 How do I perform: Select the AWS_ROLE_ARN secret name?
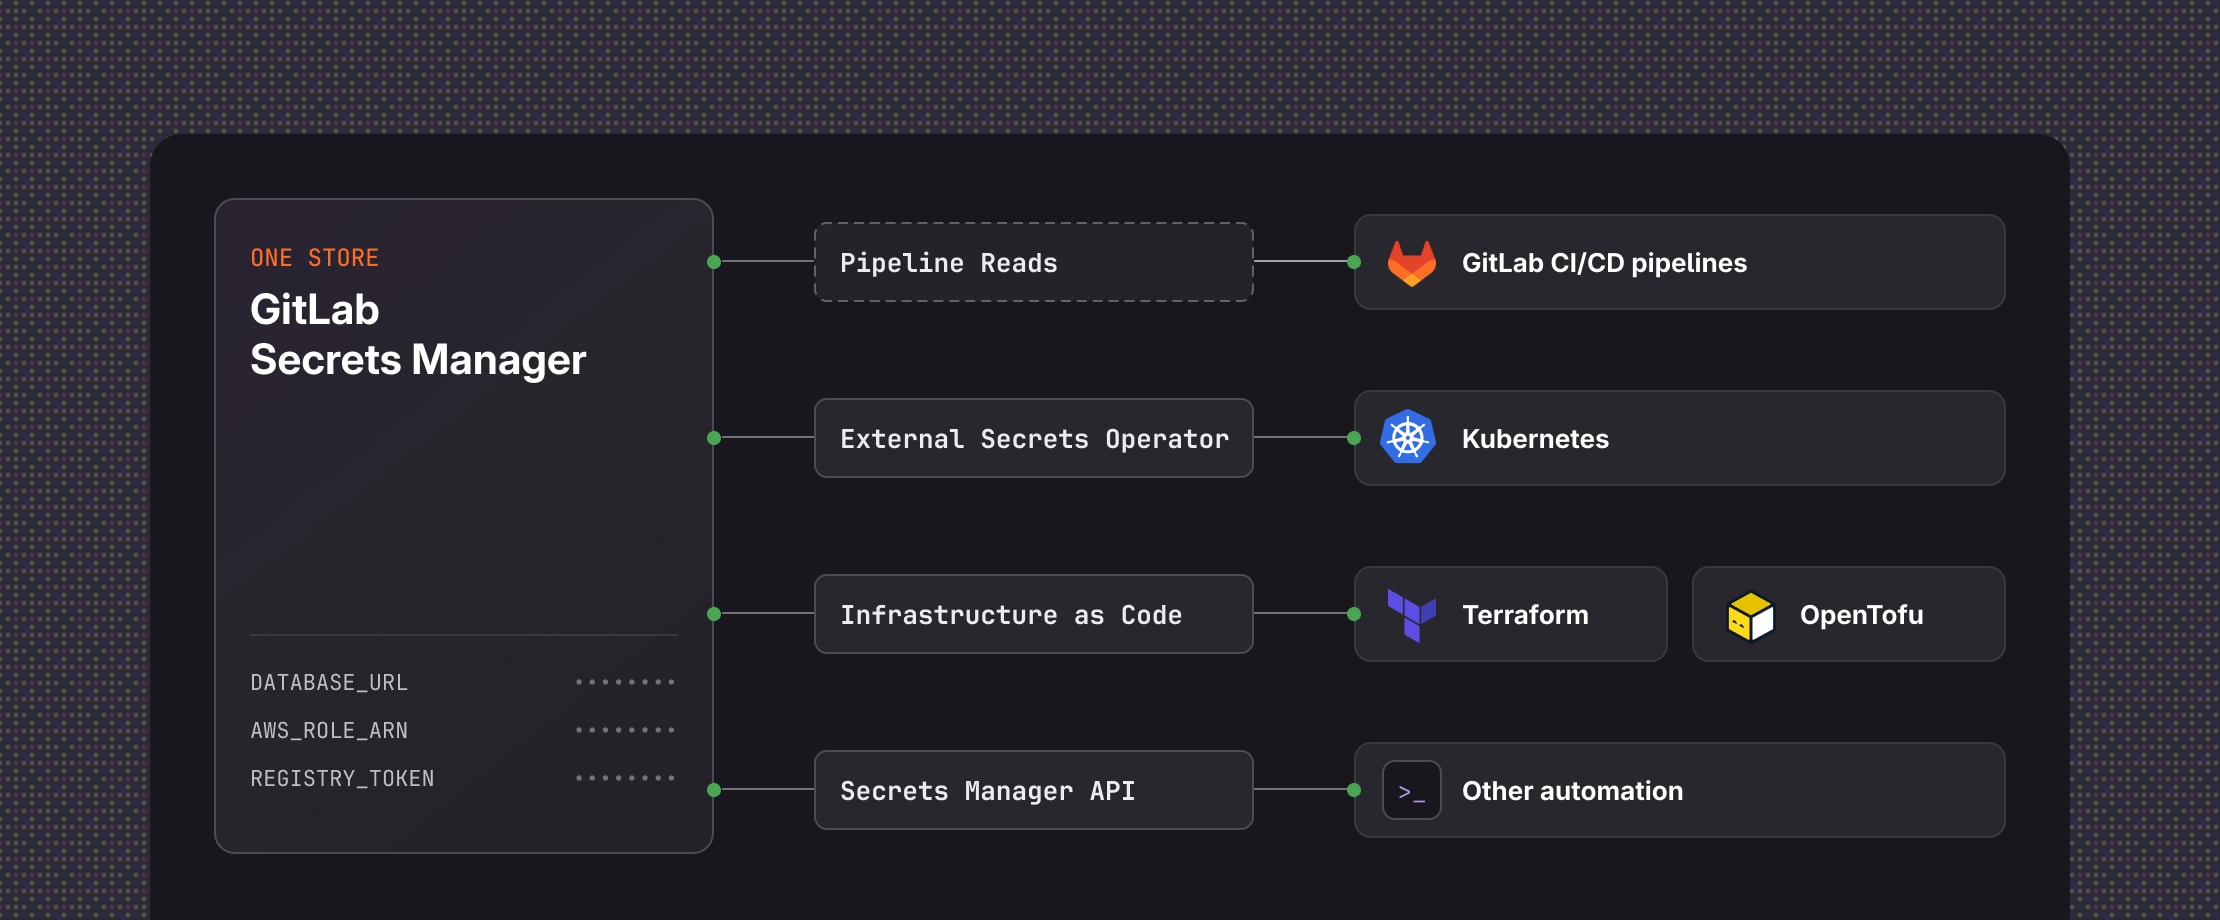pyautogui.click(x=329, y=731)
